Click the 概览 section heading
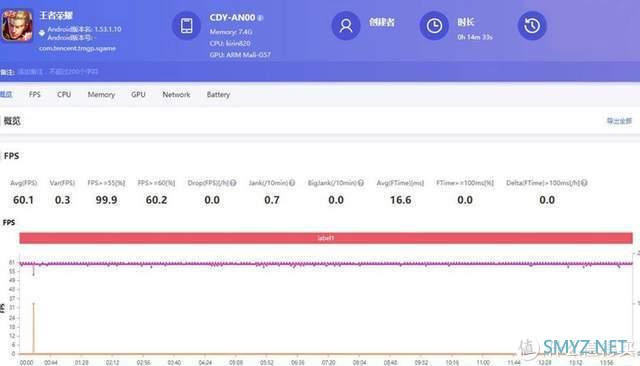Image resolution: width=640 pixels, height=366 pixels. point(12,121)
